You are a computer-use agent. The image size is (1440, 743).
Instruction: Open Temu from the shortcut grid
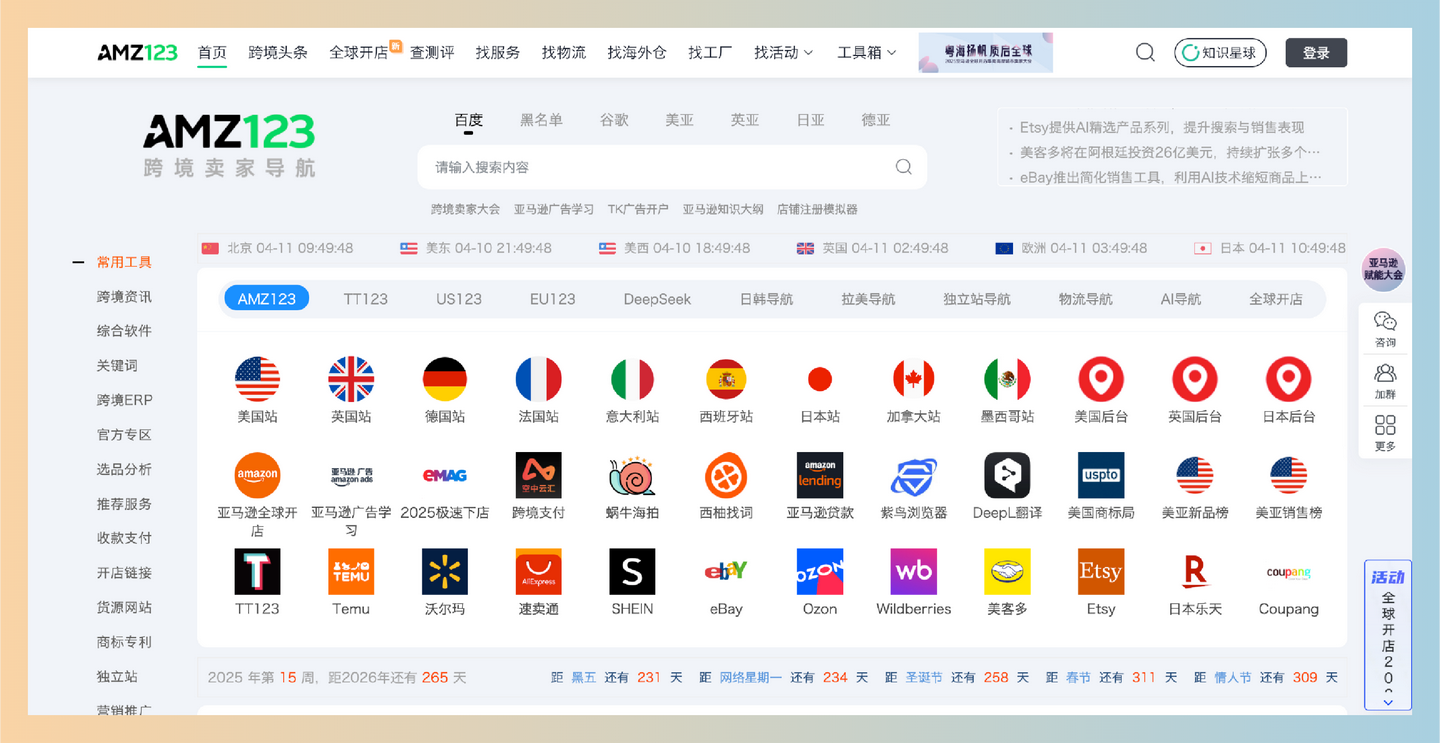(x=351, y=572)
